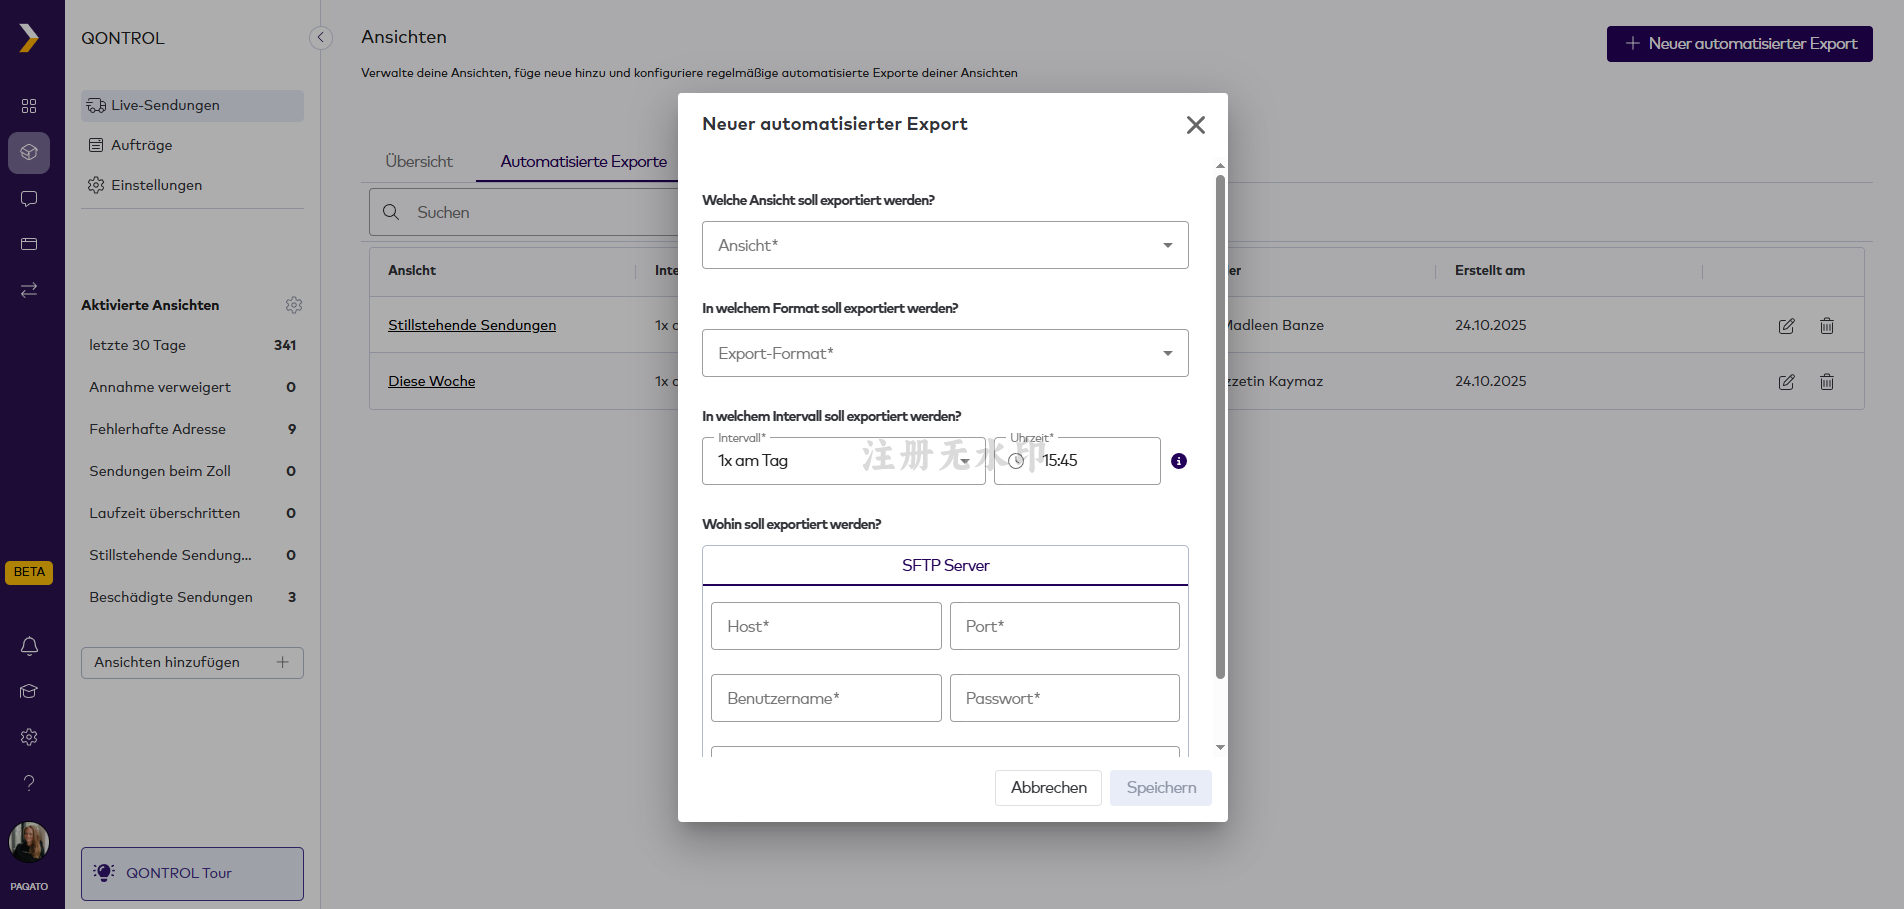The height and width of the screenshot is (909, 1904).
Task: Click the edit icon for Stillstehende Sendungen
Action: tap(1786, 326)
